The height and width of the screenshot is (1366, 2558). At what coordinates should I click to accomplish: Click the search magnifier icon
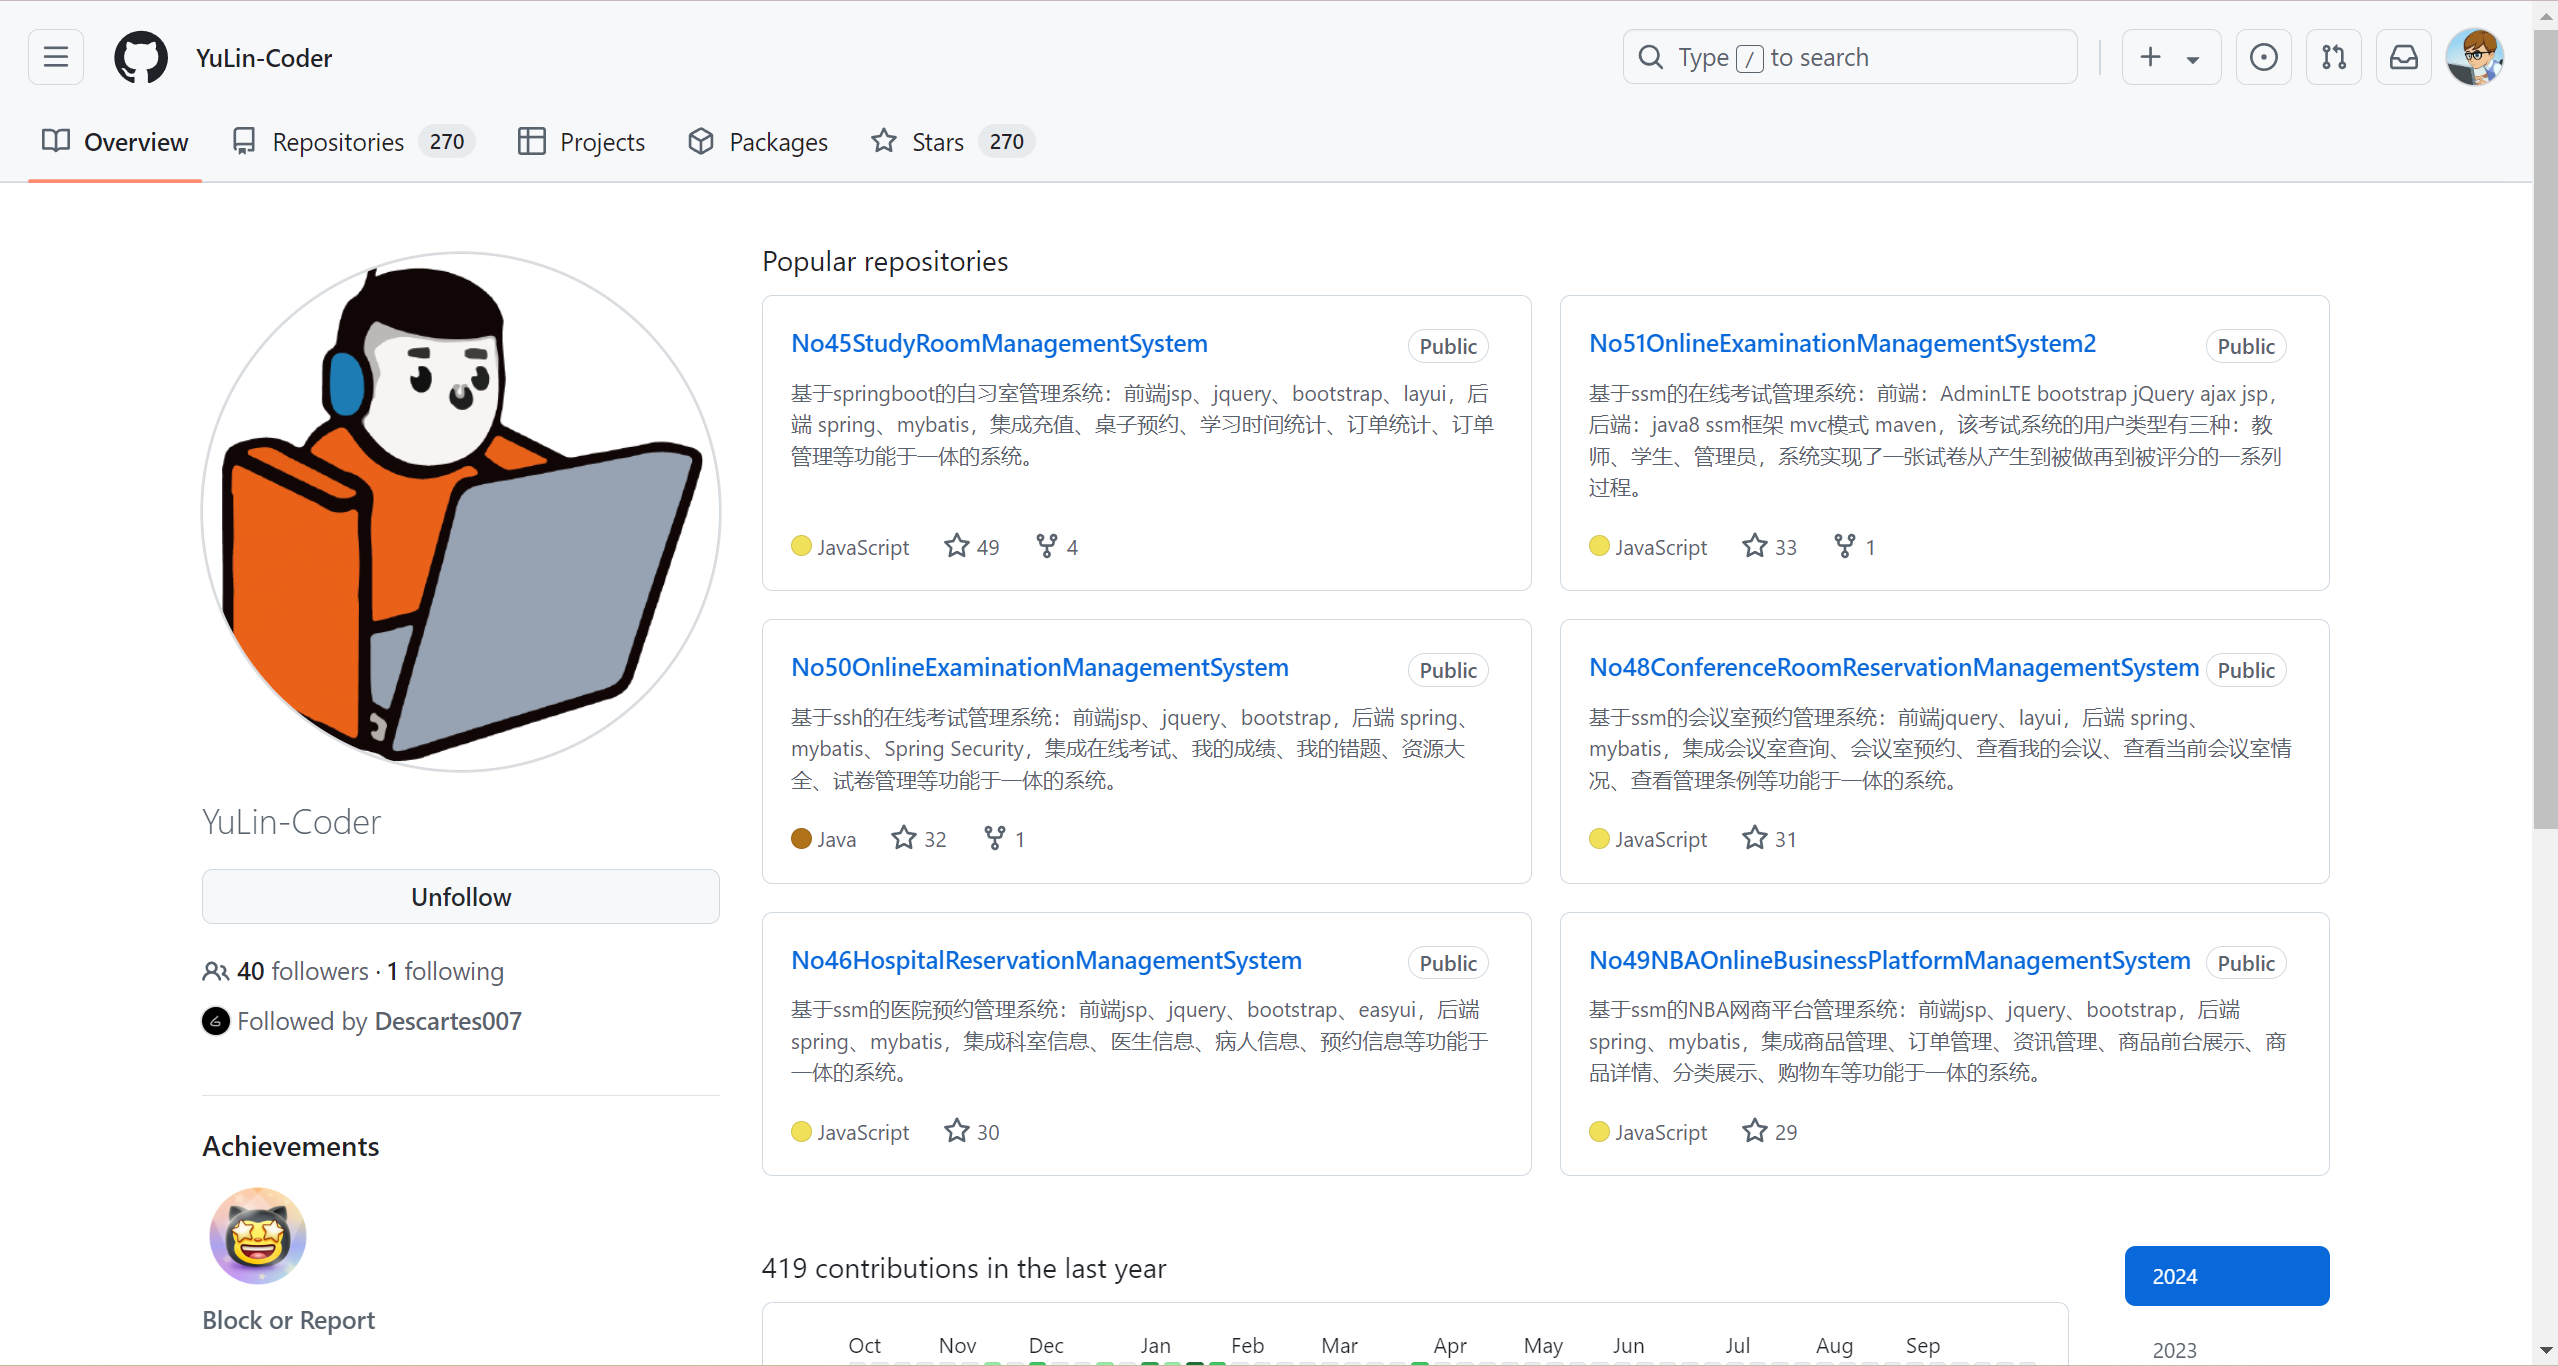pos(1651,57)
